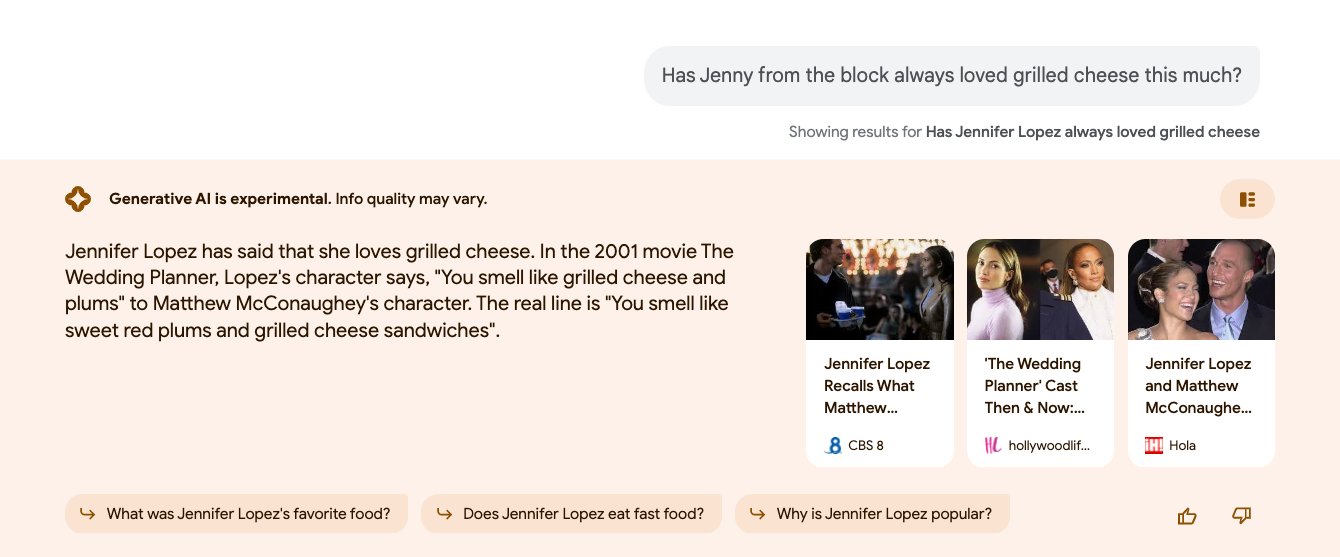Click 'Generative AI is experimental.' notice text
Image resolution: width=1340 pixels, height=557 pixels.
coord(220,199)
